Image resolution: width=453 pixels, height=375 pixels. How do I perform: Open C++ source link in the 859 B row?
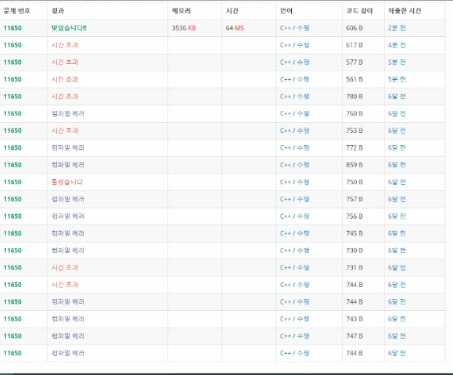click(286, 165)
